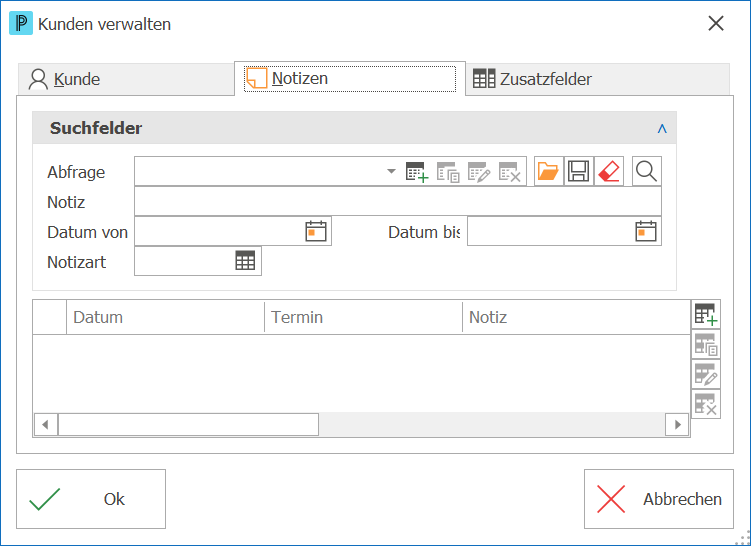Open the Zusatzfelder tab
The width and height of the screenshot is (751, 546).
tap(598, 79)
